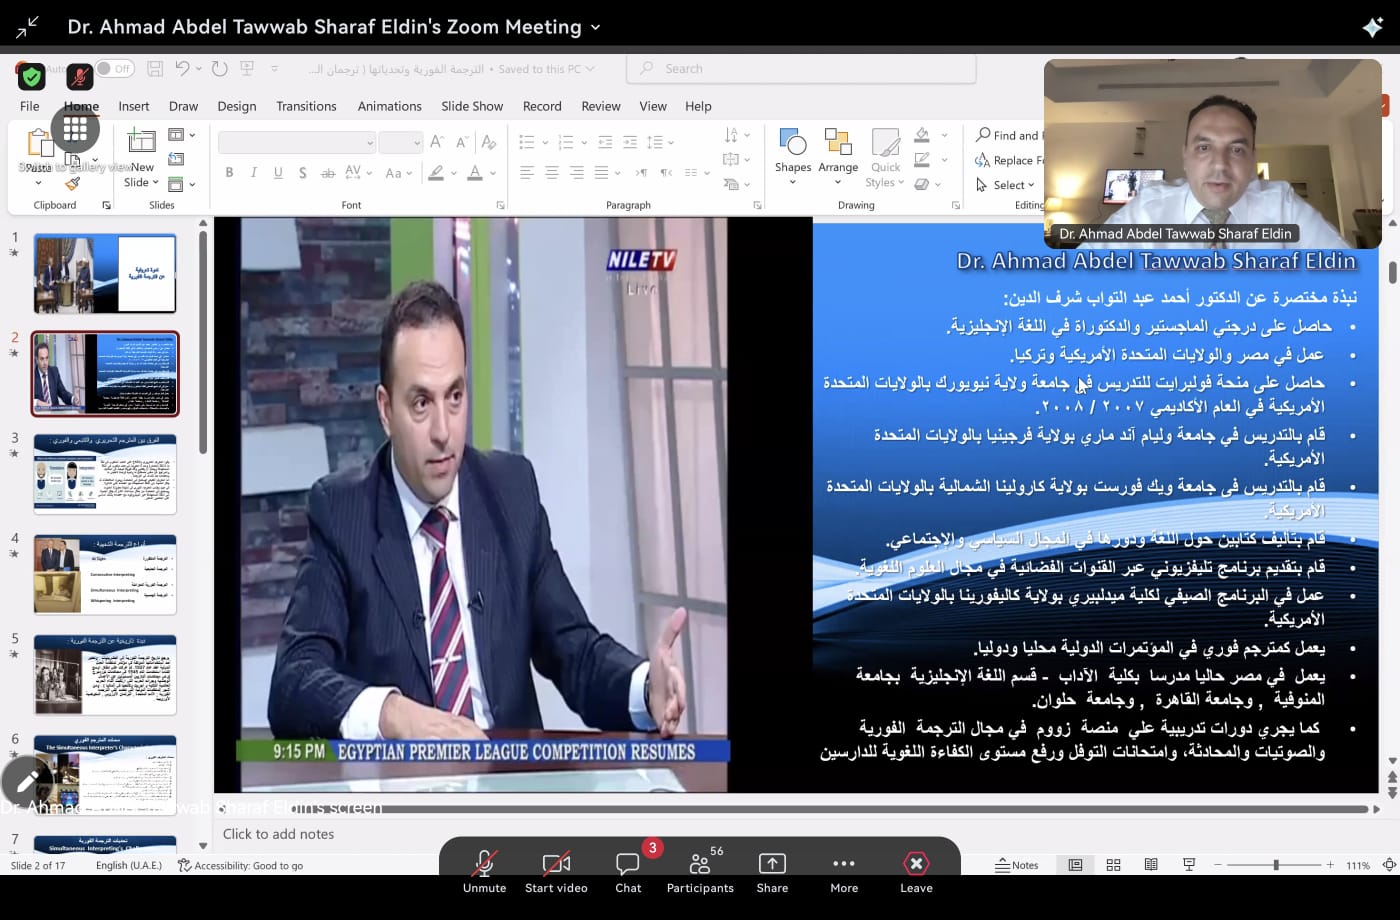Select slide 3 thumbnail
The height and width of the screenshot is (920, 1400).
[105, 474]
